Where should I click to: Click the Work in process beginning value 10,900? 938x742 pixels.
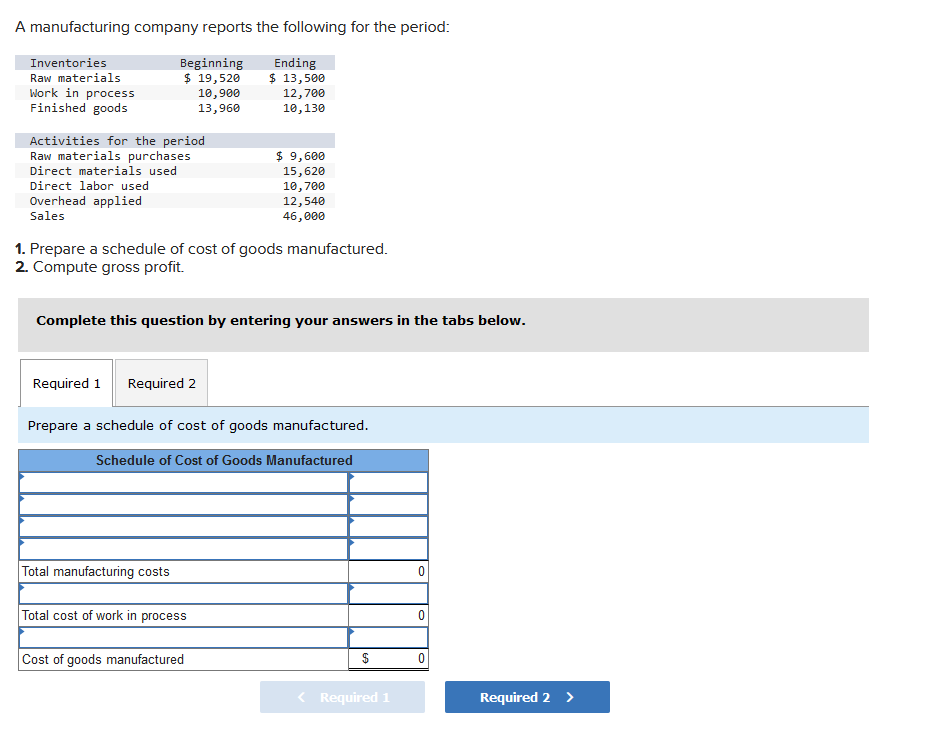219,93
